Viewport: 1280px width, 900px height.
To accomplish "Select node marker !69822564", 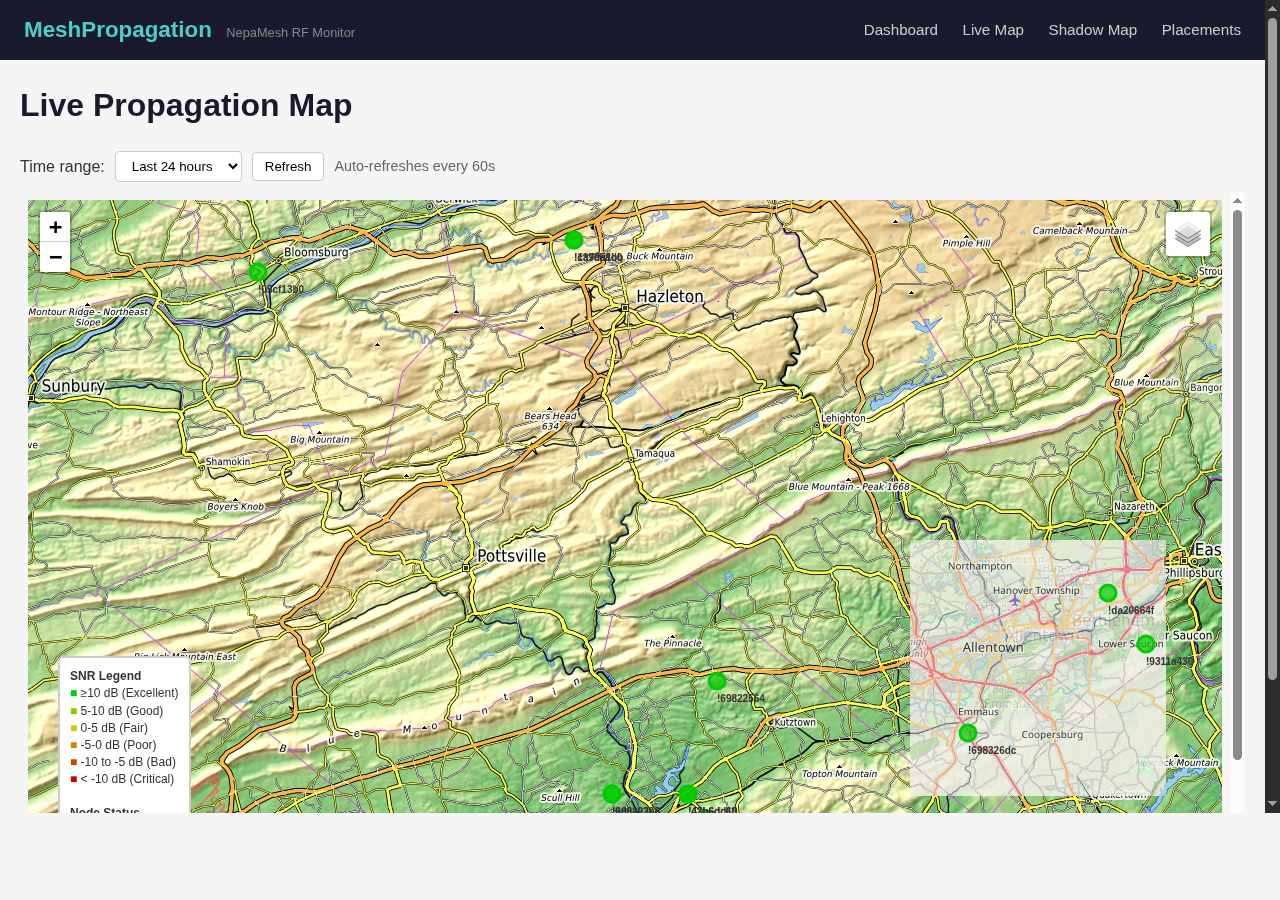I will [716, 681].
